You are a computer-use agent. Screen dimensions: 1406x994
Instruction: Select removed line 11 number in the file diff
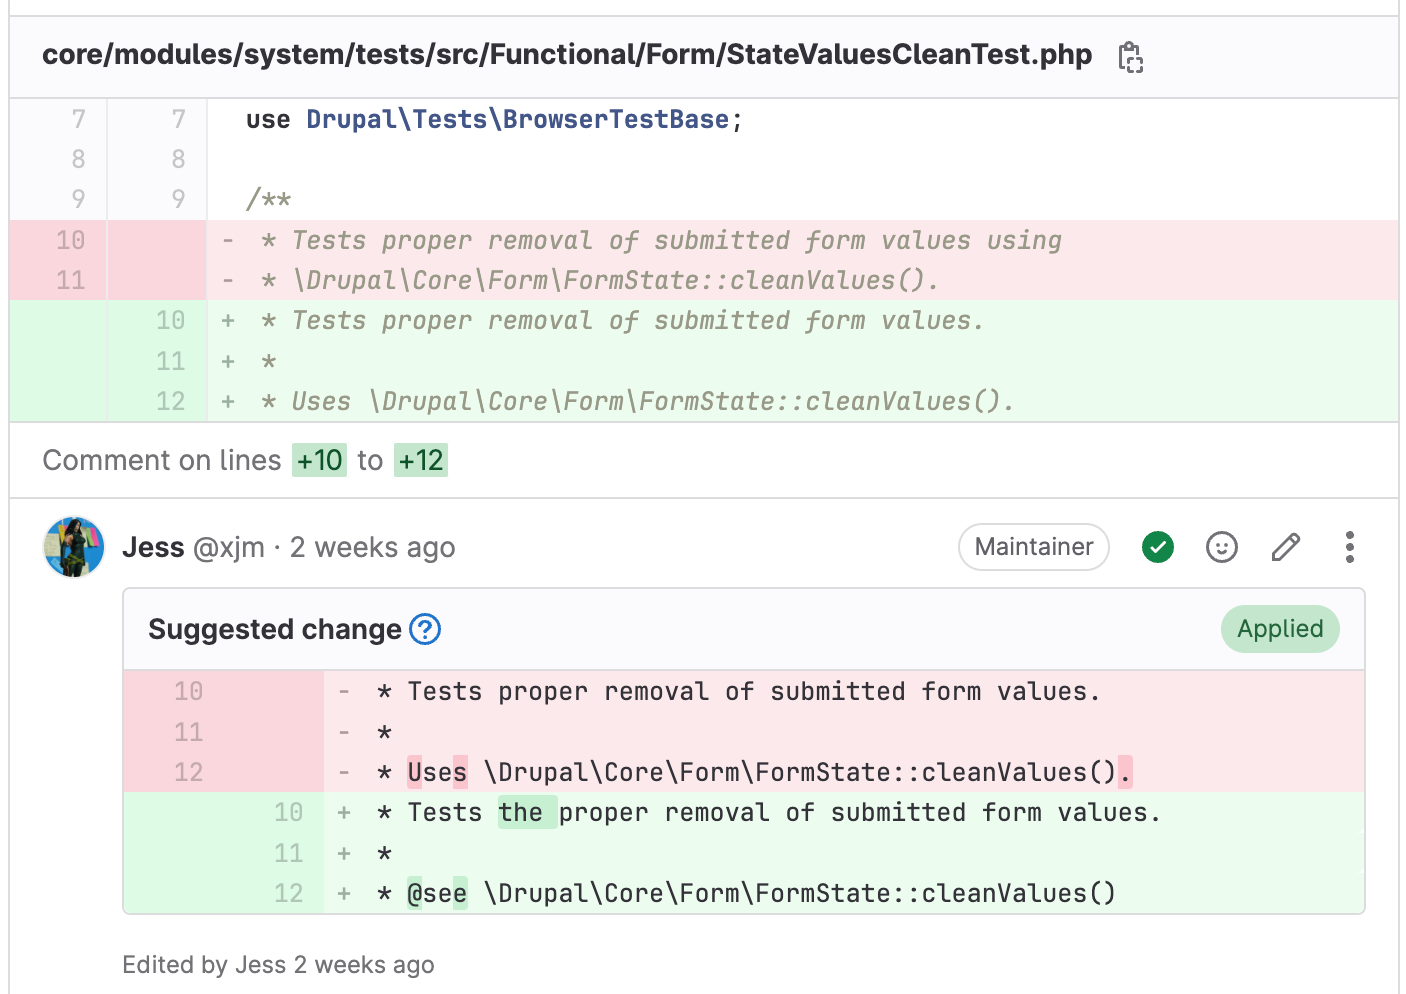(x=70, y=280)
